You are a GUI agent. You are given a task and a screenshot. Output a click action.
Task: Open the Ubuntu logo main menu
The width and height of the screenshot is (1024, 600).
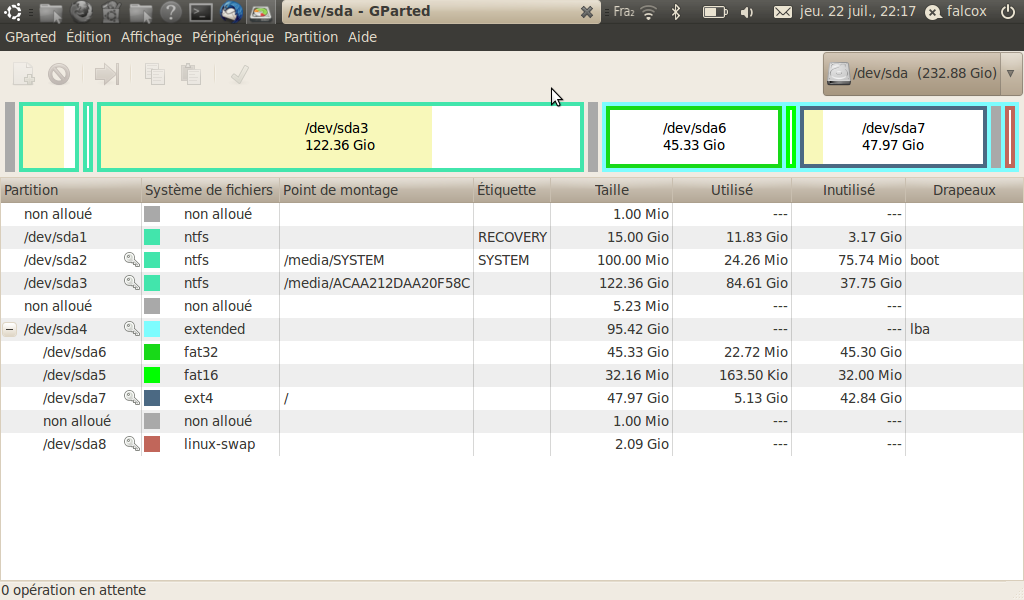[x=13, y=11]
